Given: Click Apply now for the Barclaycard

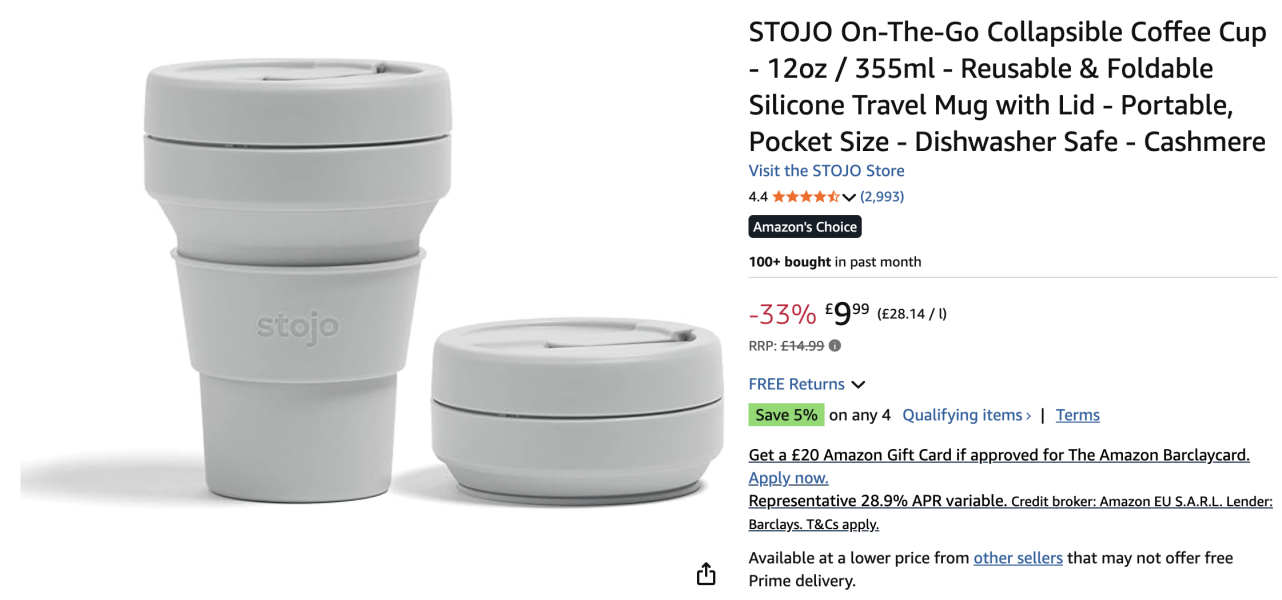Looking at the screenshot, I should point(788,478).
